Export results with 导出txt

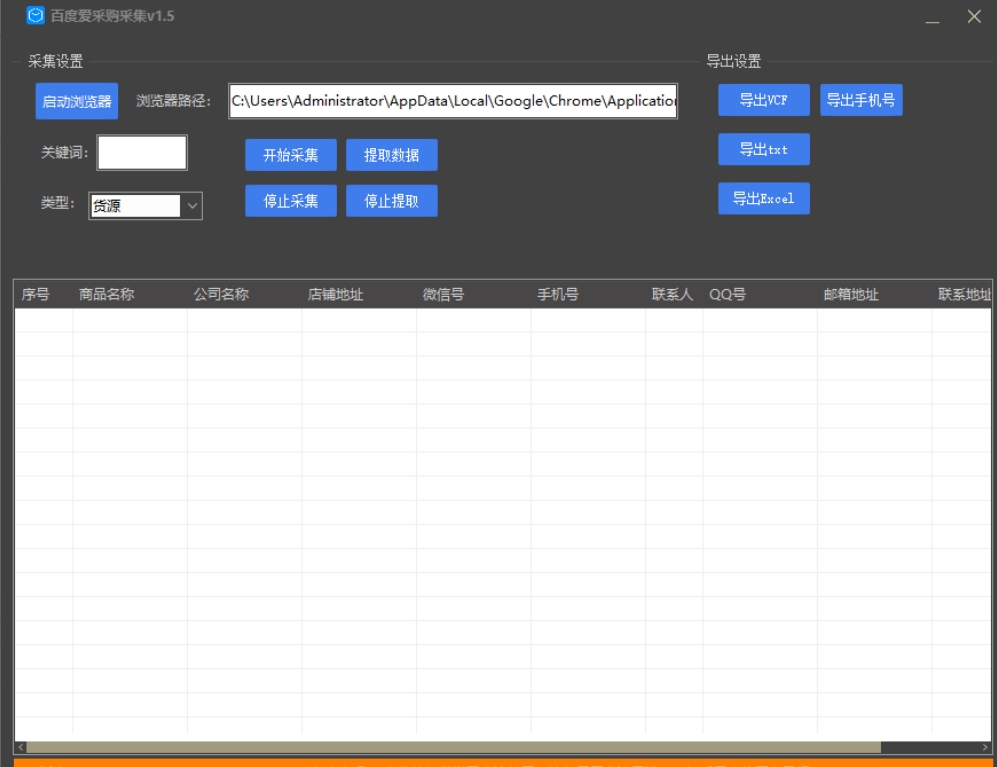764,149
